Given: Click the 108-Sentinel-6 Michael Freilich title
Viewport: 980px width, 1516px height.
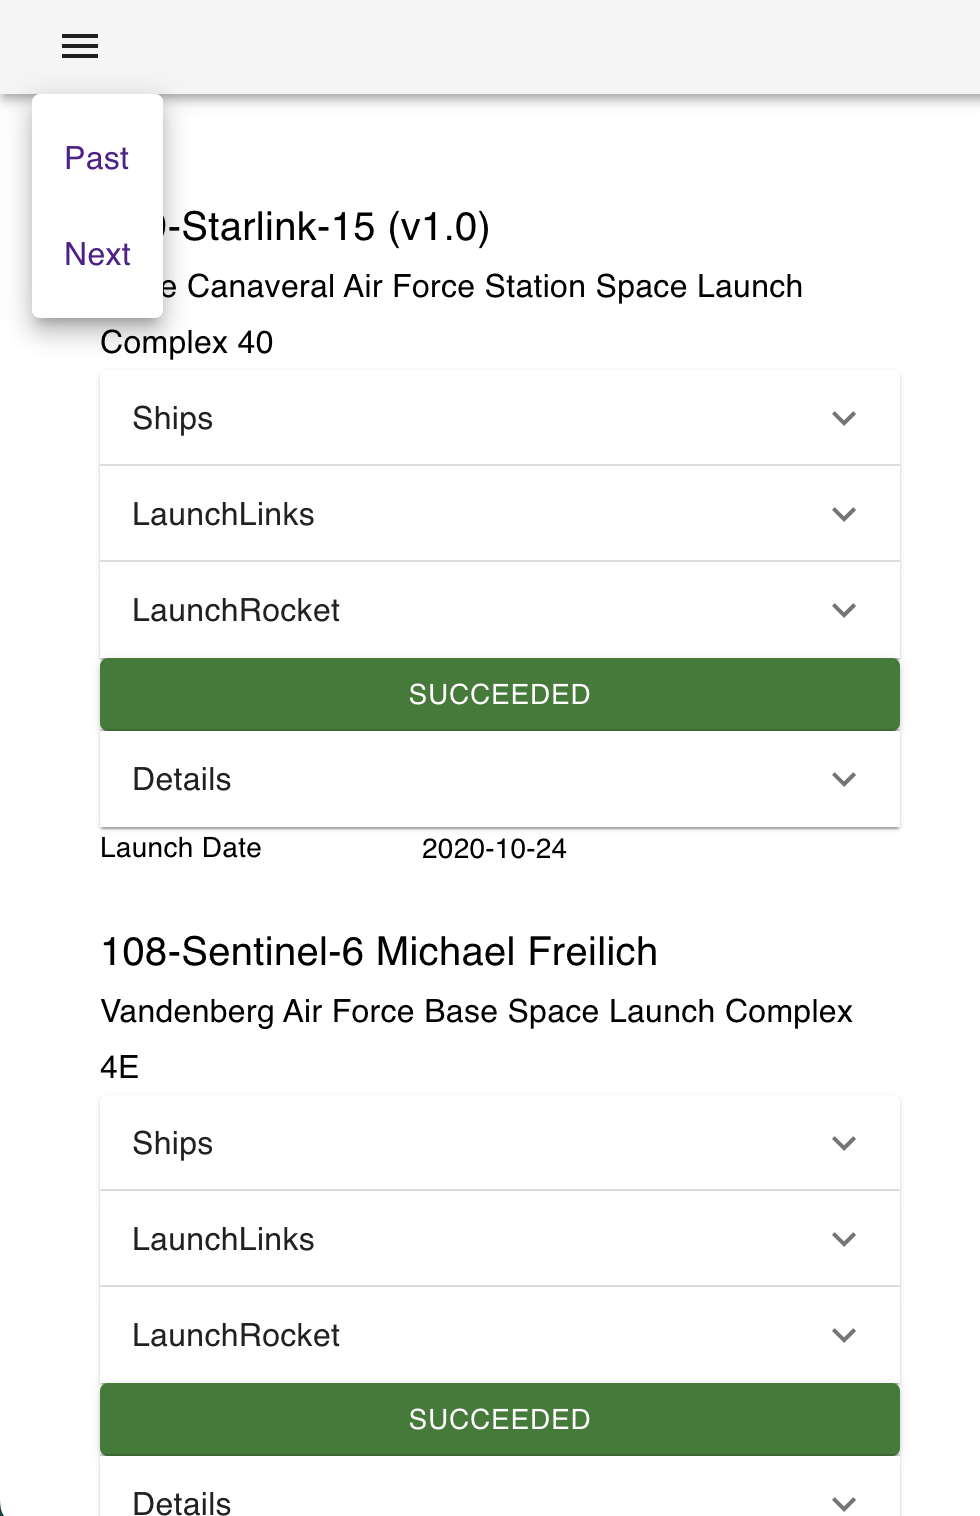Looking at the screenshot, I should point(378,951).
